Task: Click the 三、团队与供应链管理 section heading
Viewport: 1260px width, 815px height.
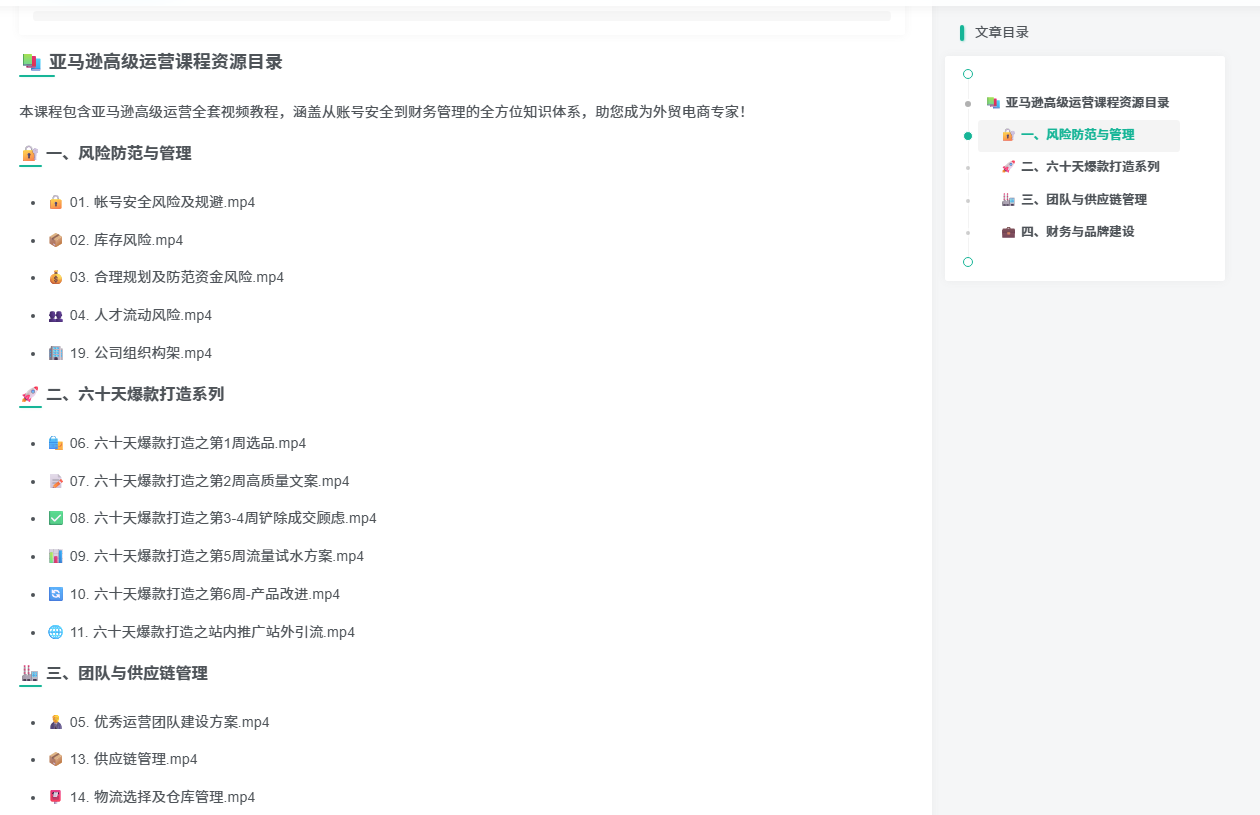Action: click(126, 674)
